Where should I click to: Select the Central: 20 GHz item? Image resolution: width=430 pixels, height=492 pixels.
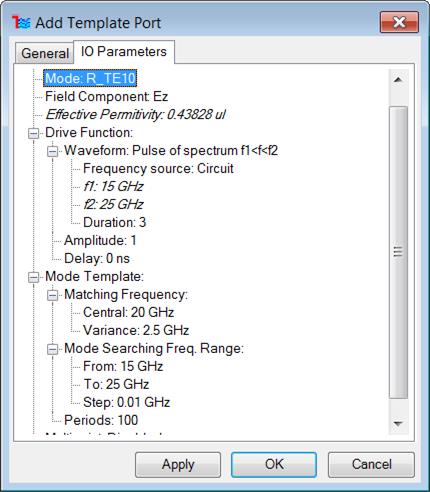click(128, 312)
